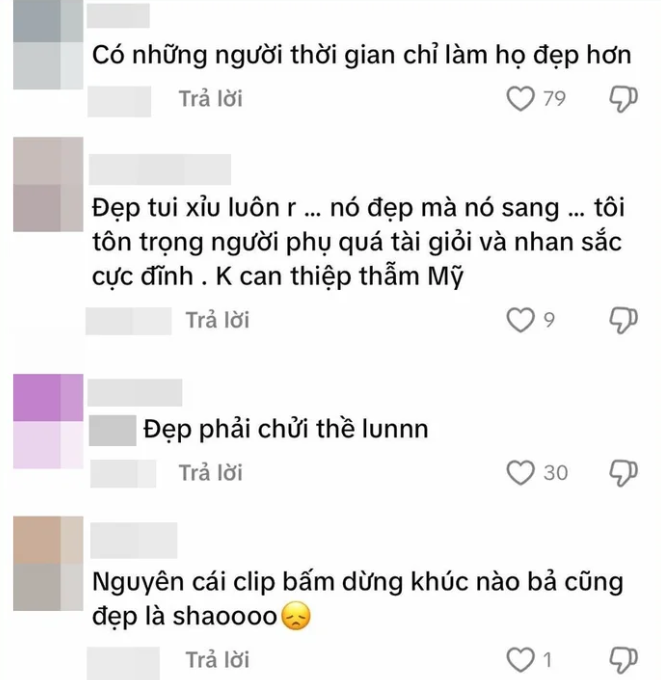Dislike the comment mentioning thẩm Mỹ
661x680 pixels.
pyautogui.click(x=623, y=320)
